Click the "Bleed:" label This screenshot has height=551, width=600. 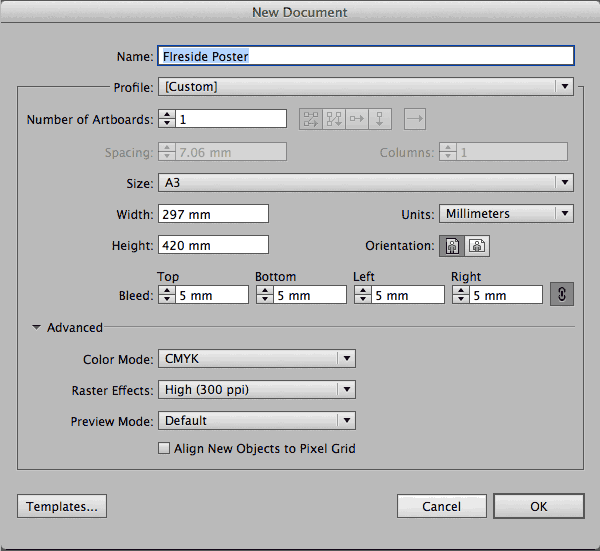click(x=136, y=295)
